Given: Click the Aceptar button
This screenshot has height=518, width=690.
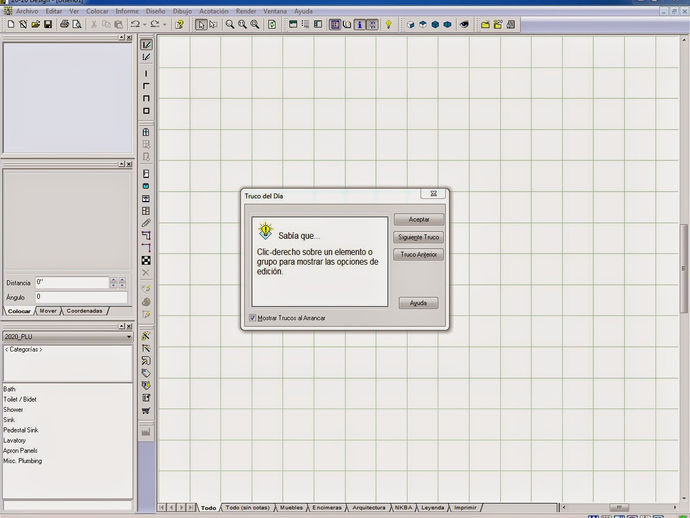Looking at the screenshot, I should [419, 219].
